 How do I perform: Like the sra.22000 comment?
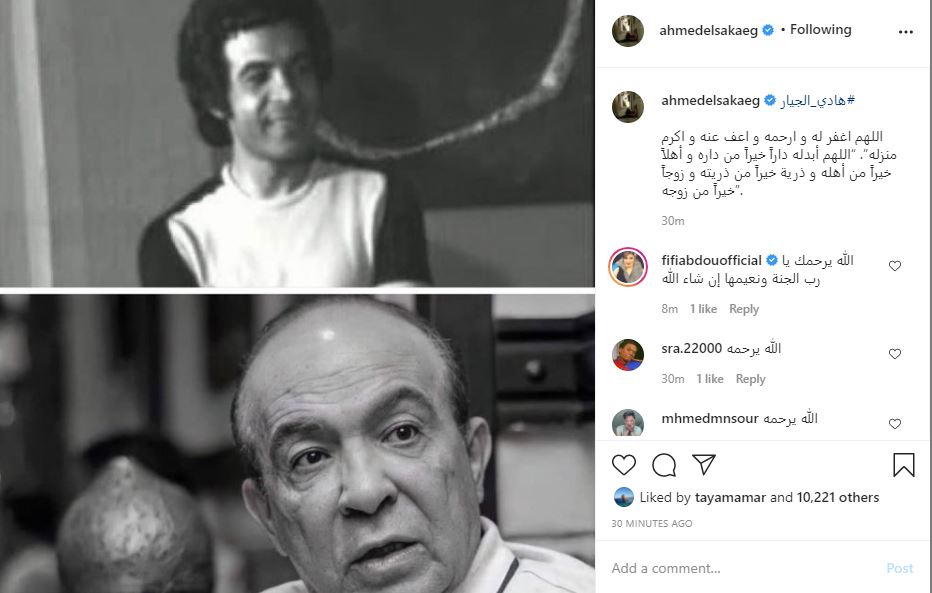pos(895,354)
